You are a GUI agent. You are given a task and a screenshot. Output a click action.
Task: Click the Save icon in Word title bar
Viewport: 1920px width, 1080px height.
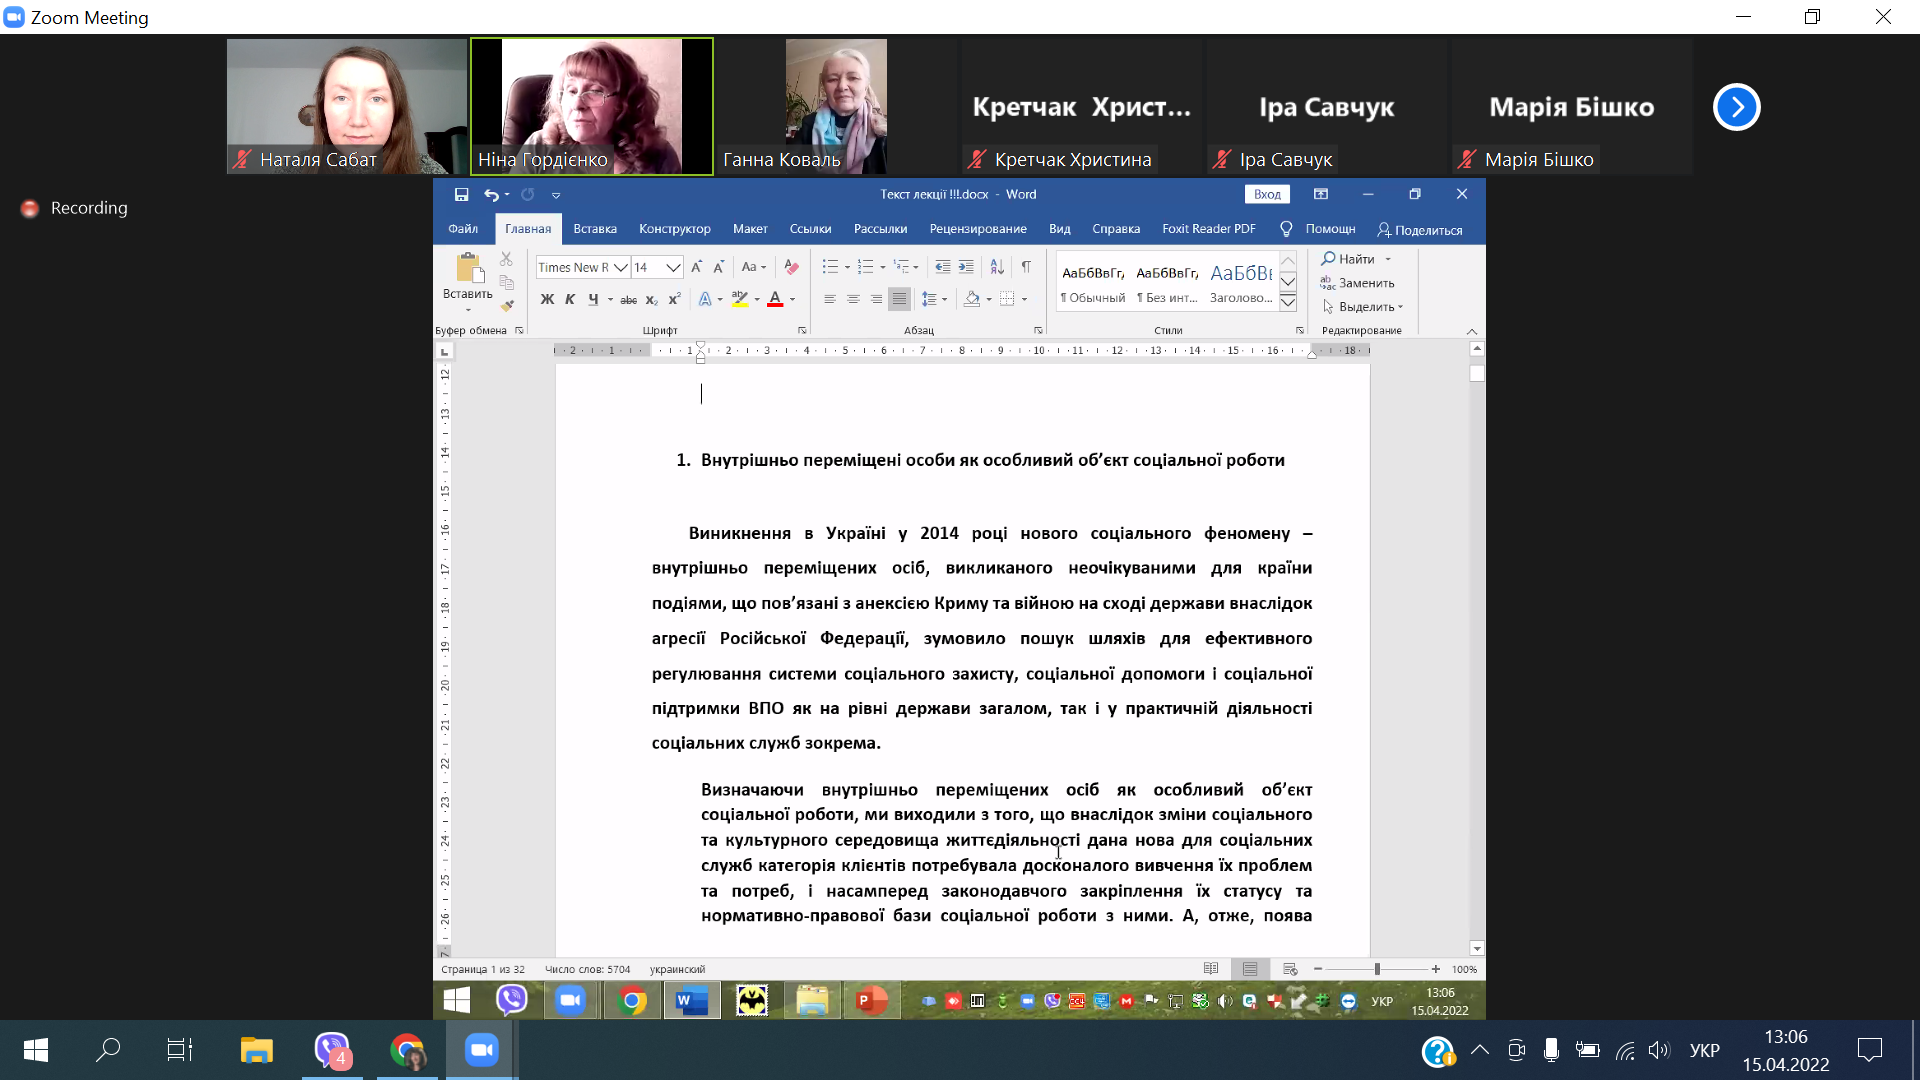coord(461,195)
